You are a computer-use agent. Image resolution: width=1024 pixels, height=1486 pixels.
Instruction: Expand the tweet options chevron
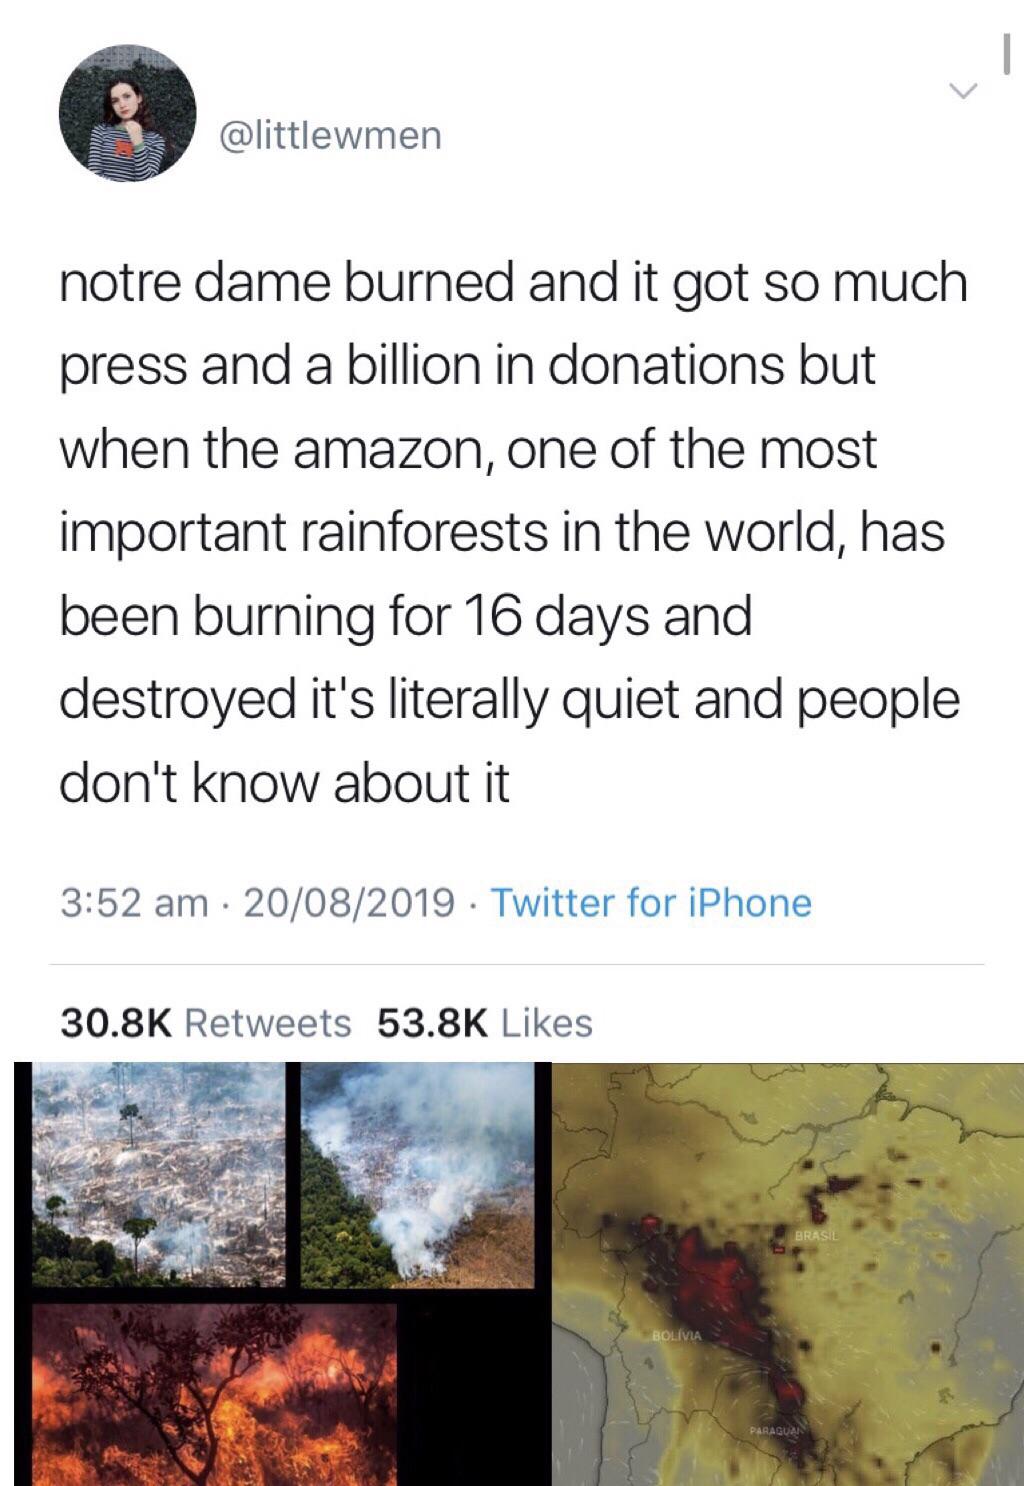[x=963, y=92]
